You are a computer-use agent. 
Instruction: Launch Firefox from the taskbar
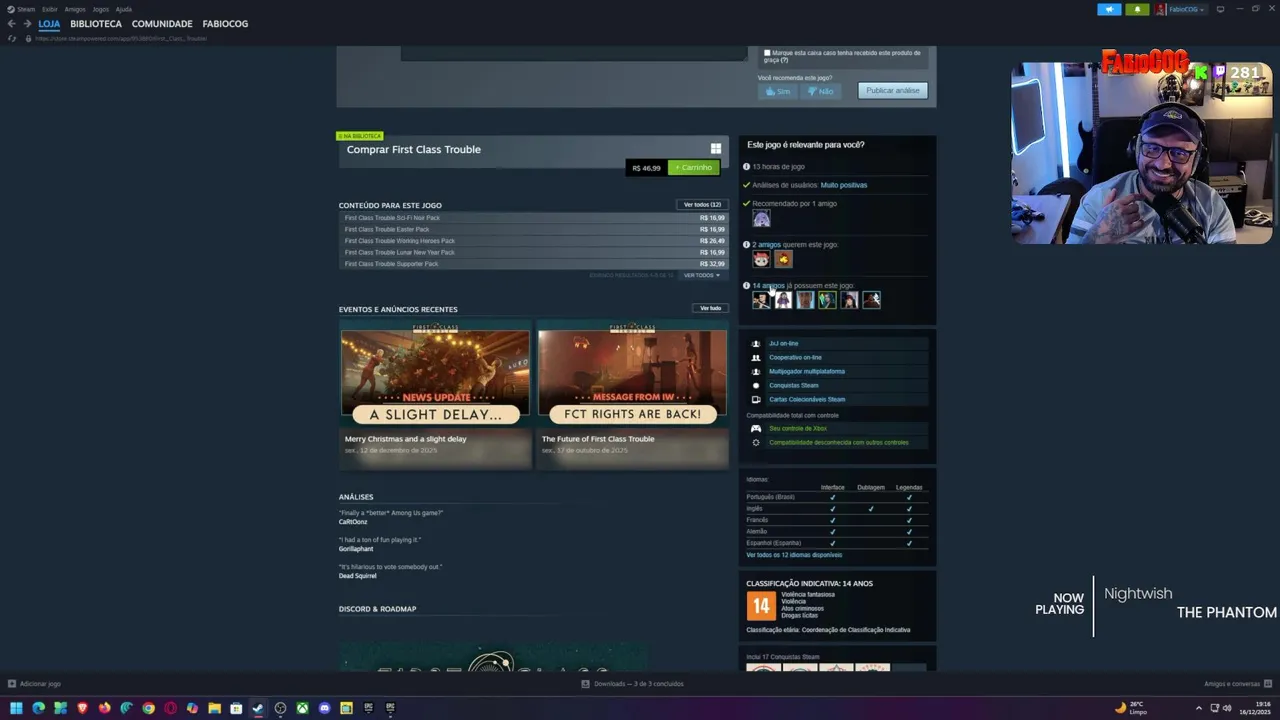pos(104,708)
